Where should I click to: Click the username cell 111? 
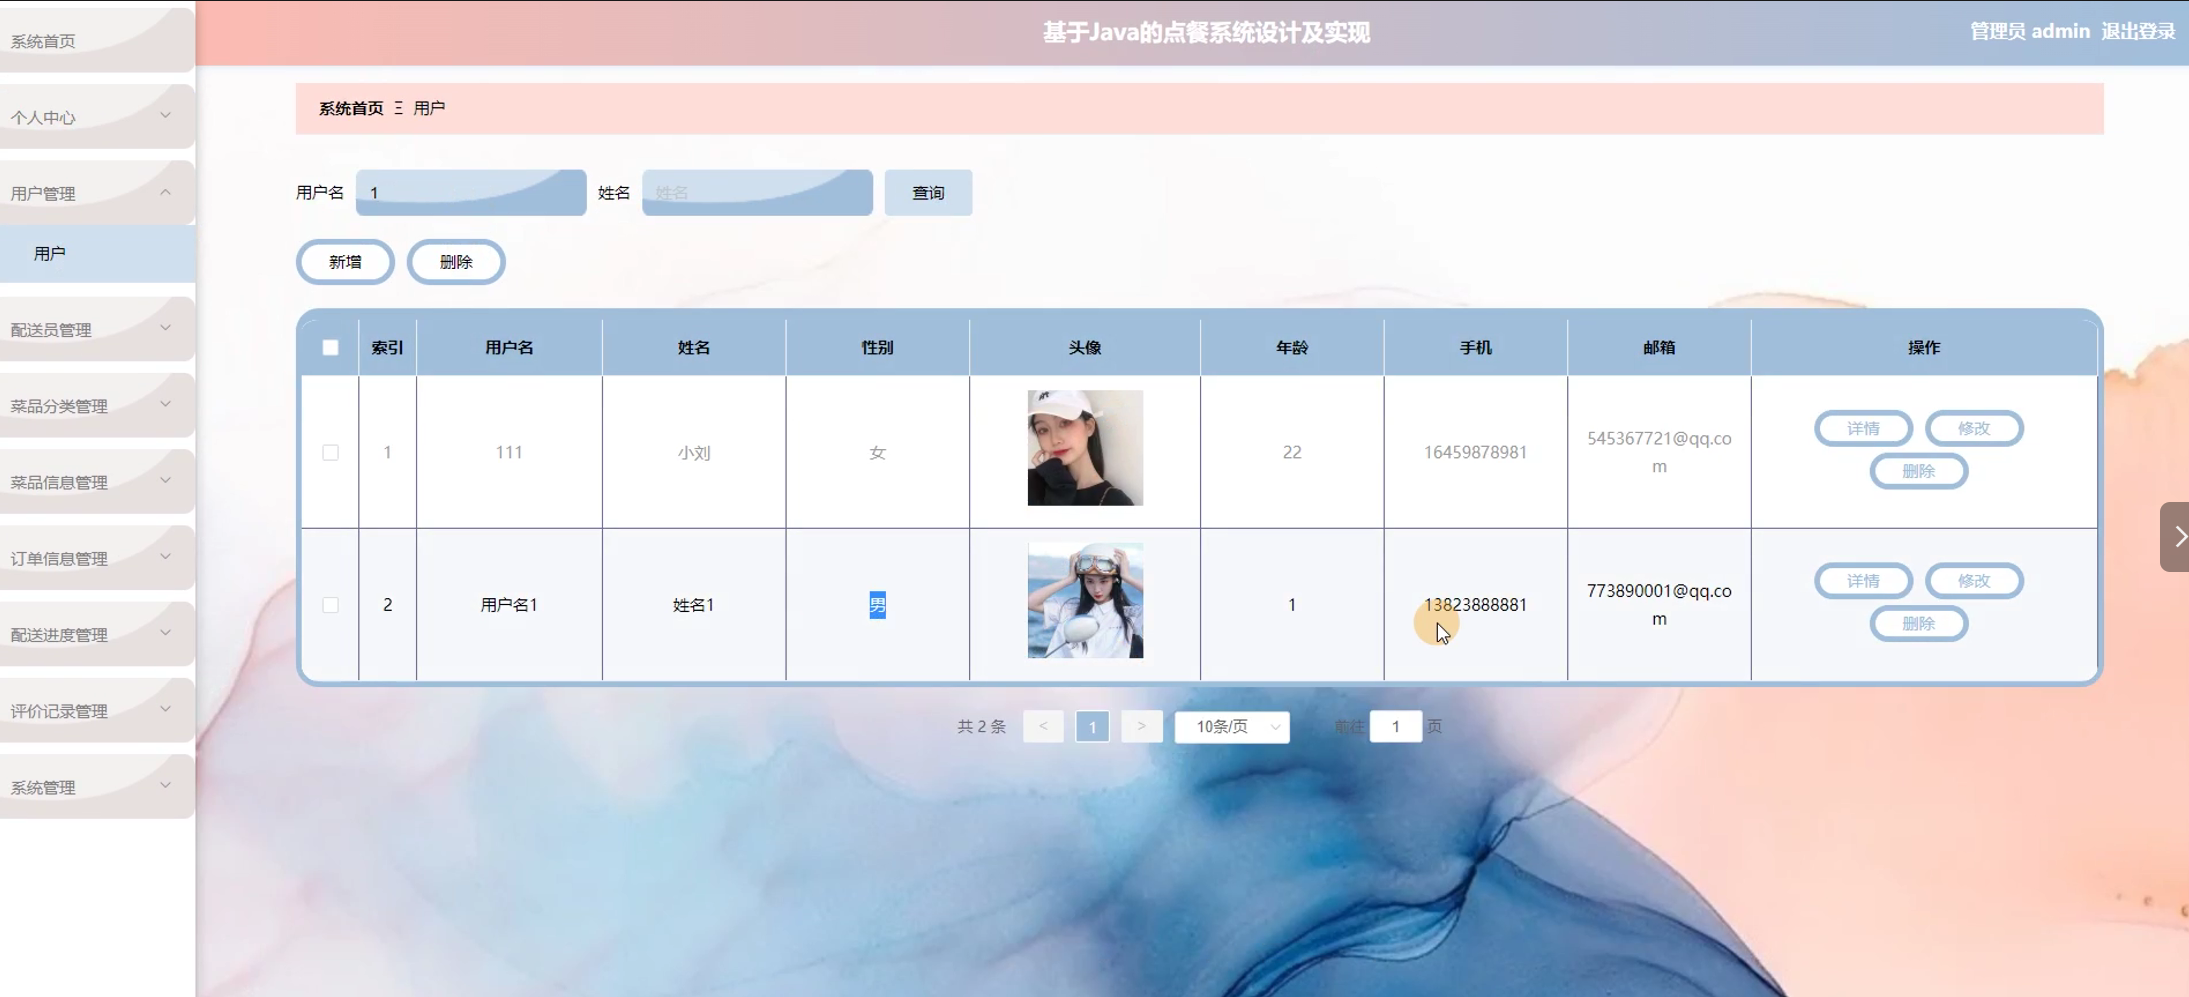pyautogui.click(x=509, y=452)
